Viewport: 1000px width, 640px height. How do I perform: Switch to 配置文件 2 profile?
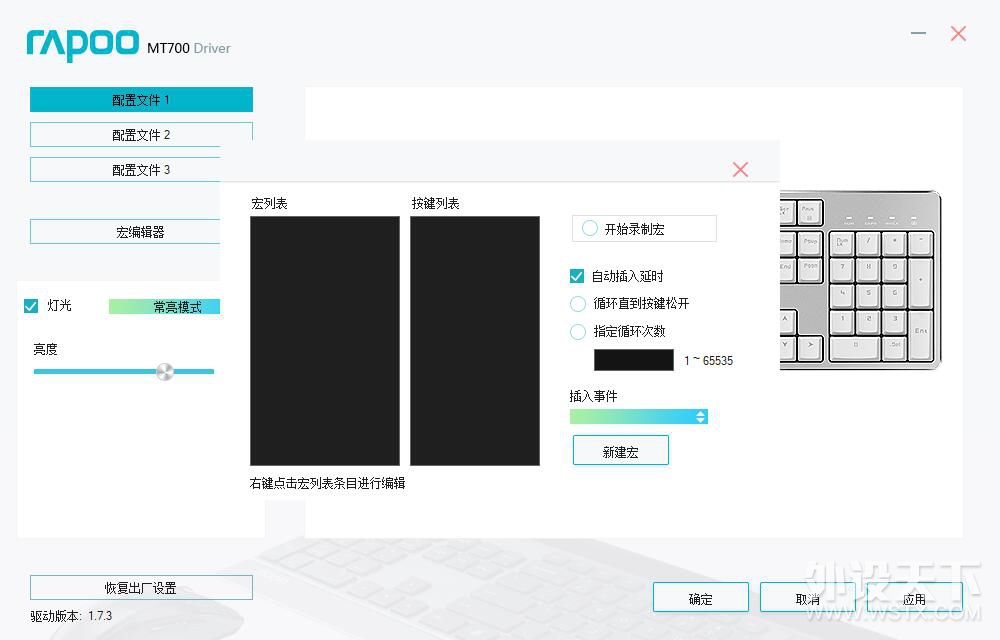tap(141, 135)
